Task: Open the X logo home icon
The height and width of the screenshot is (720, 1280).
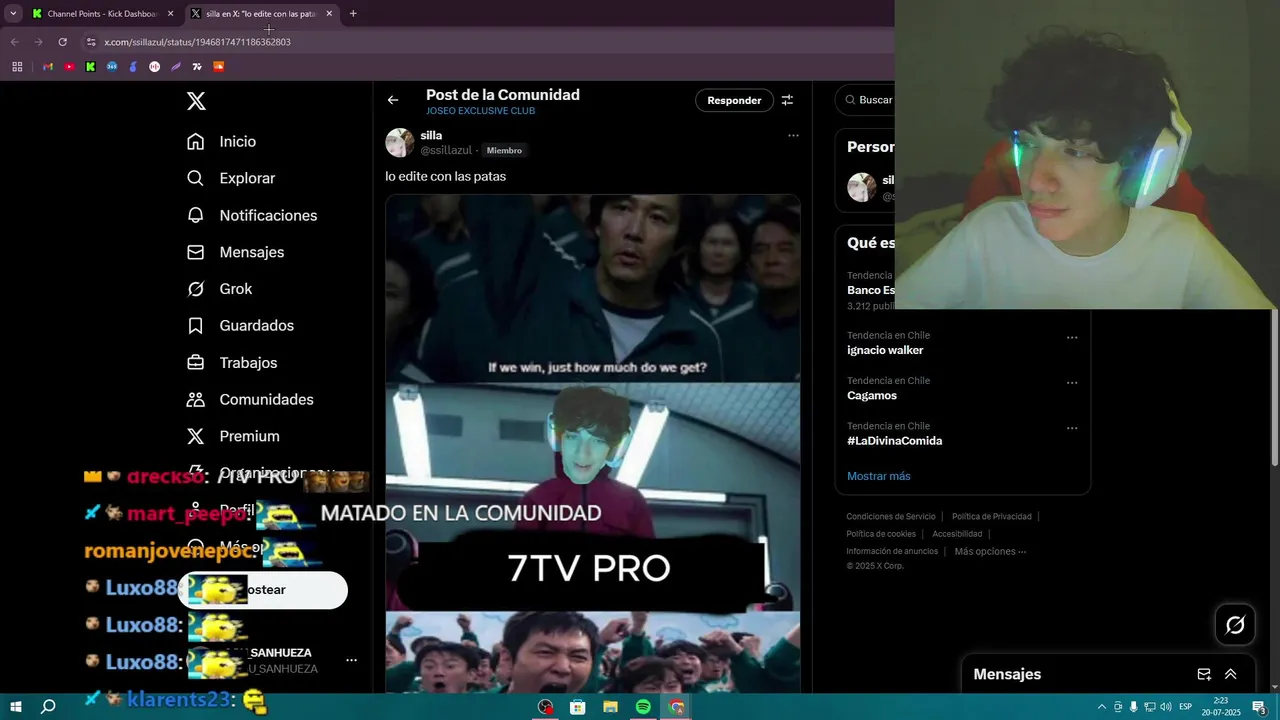Action: 196,101
